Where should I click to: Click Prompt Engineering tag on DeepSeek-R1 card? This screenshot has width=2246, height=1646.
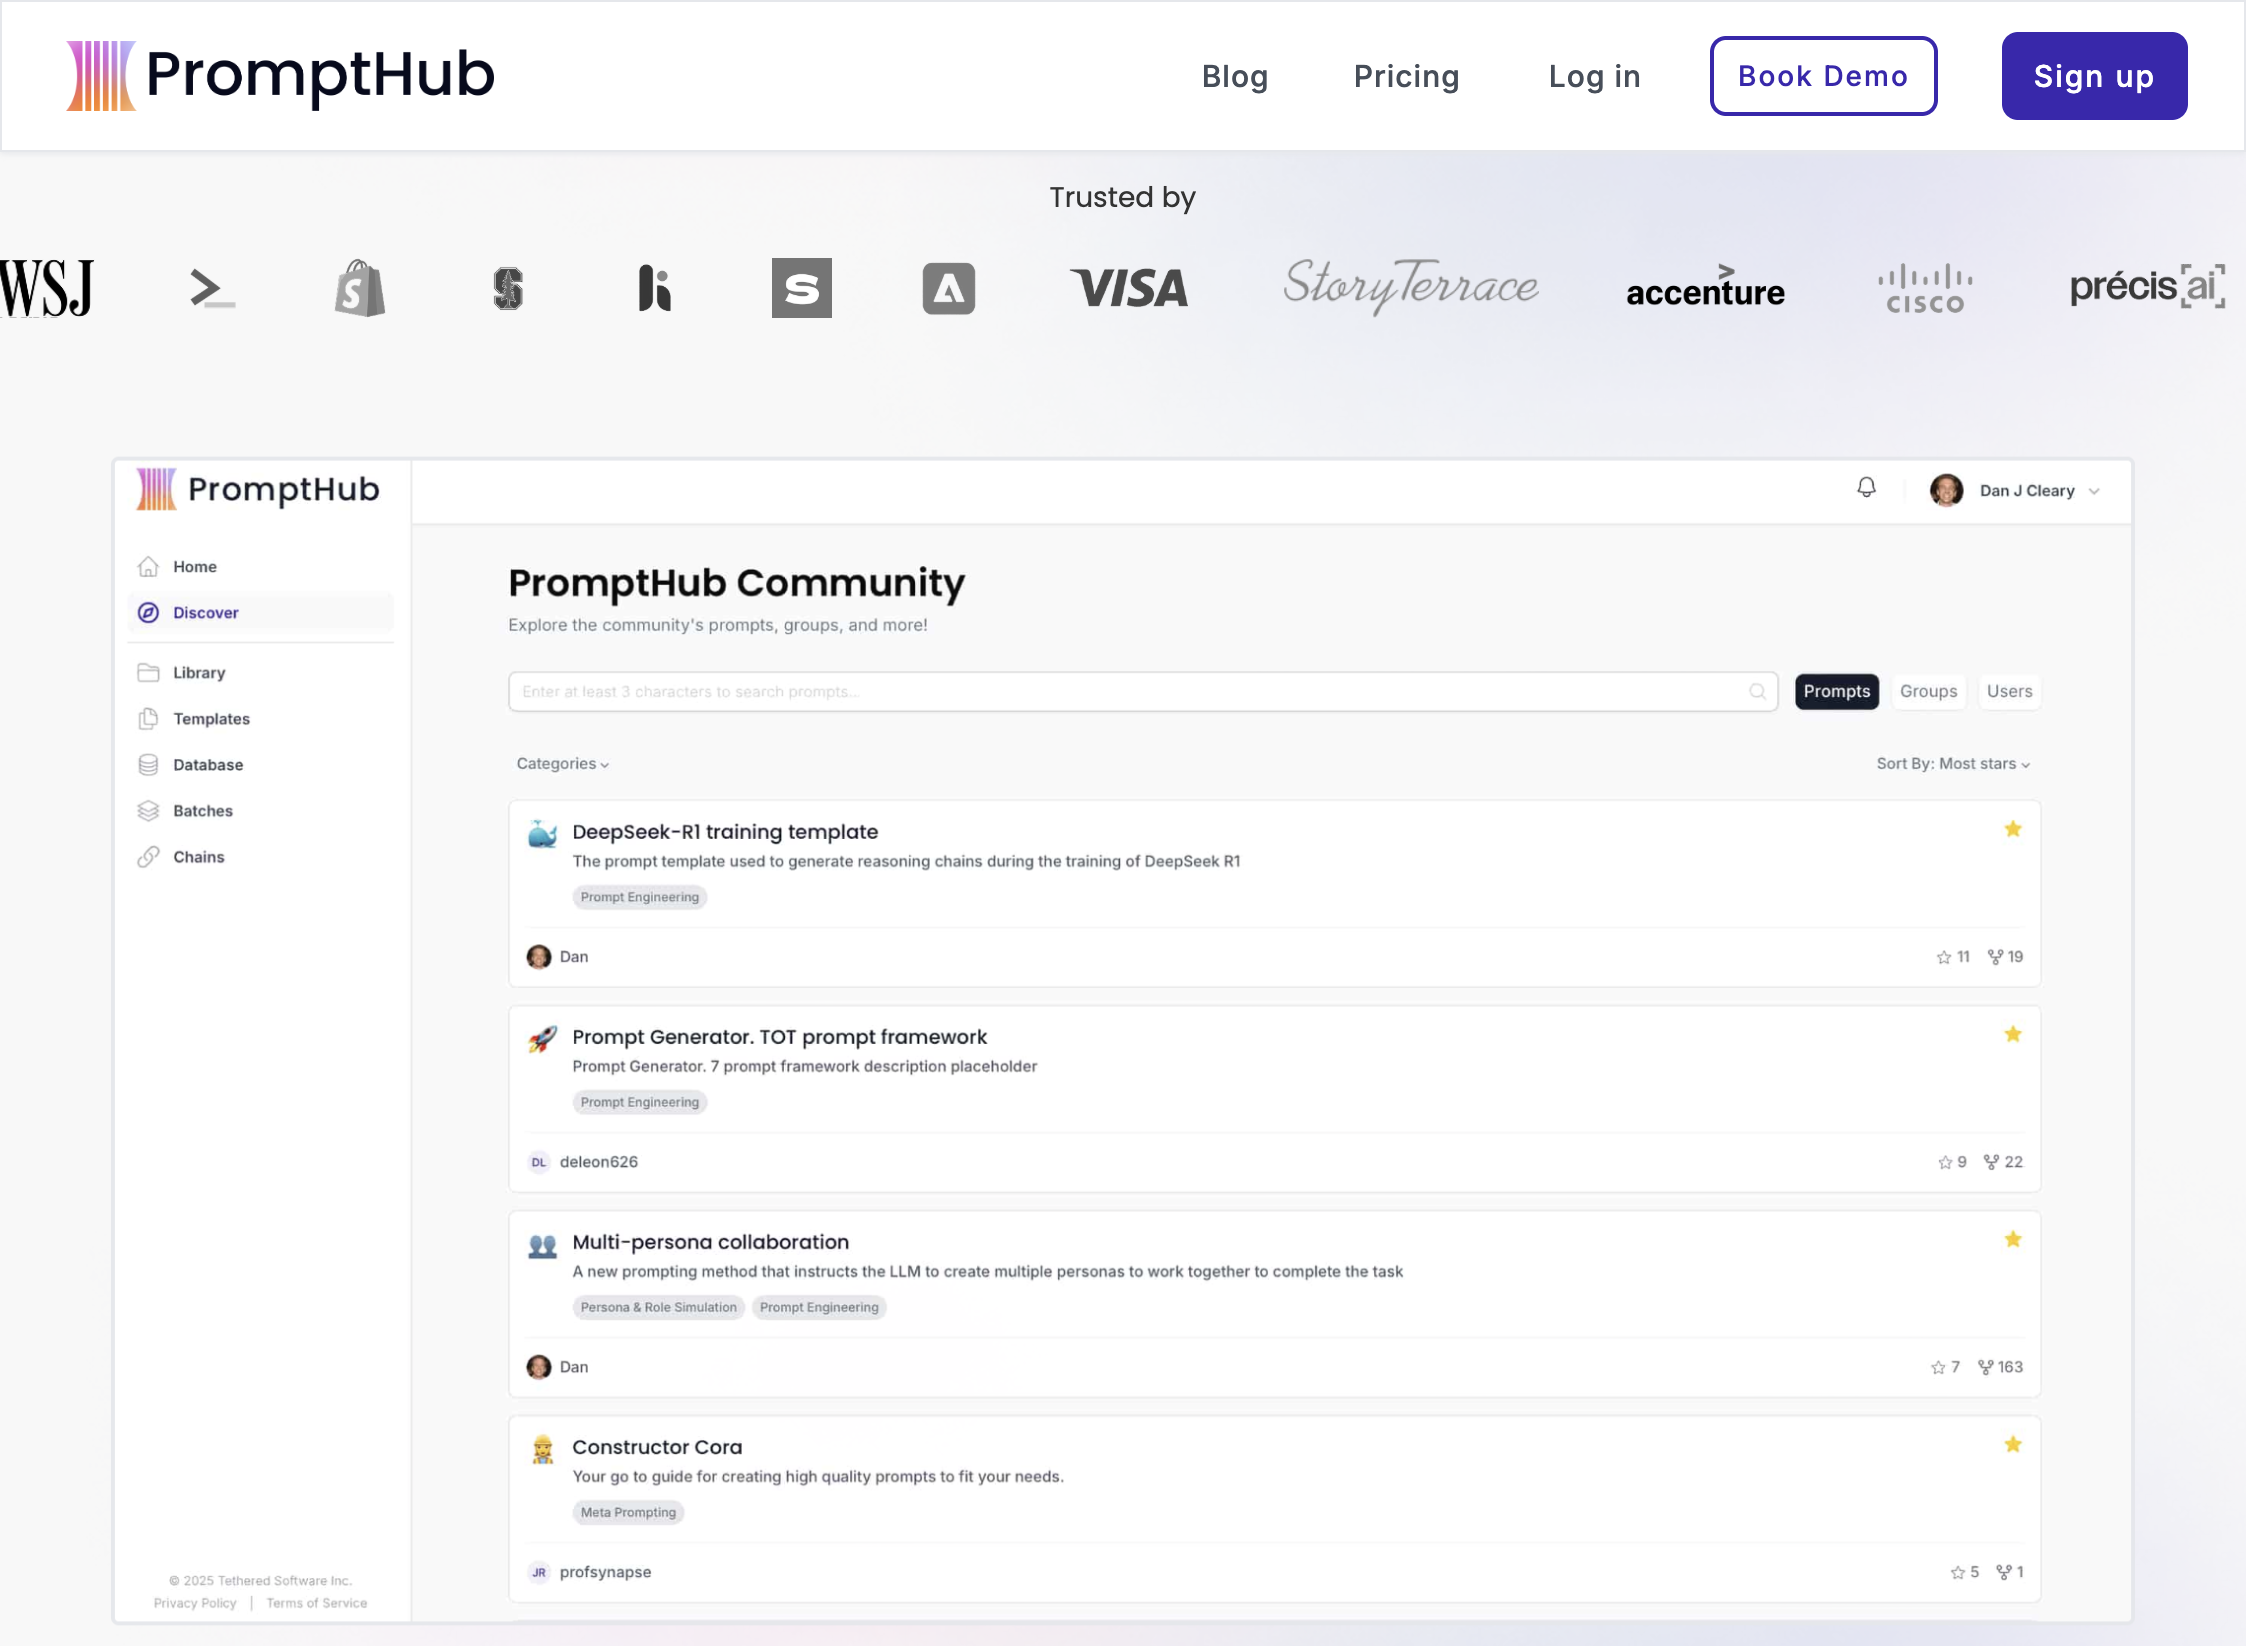(x=639, y=897)
